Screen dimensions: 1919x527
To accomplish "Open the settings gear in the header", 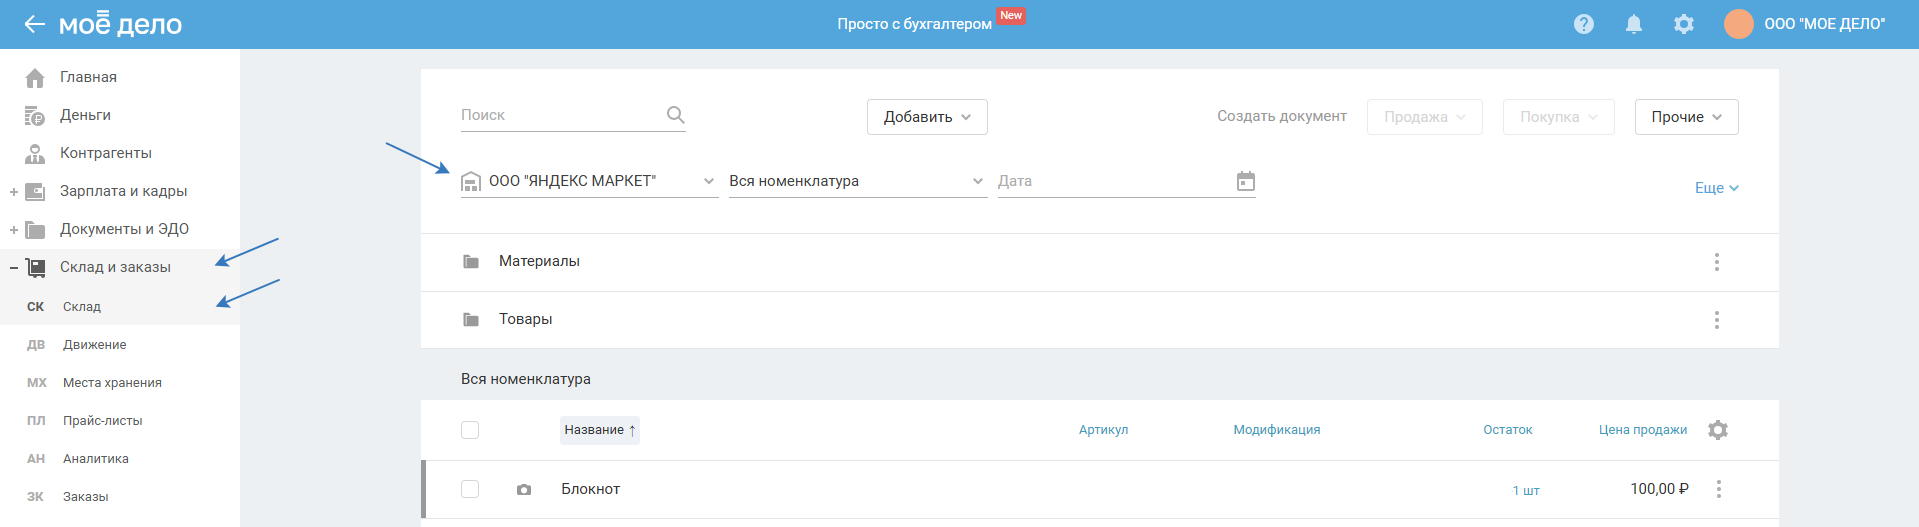I will click(1684, 24).
